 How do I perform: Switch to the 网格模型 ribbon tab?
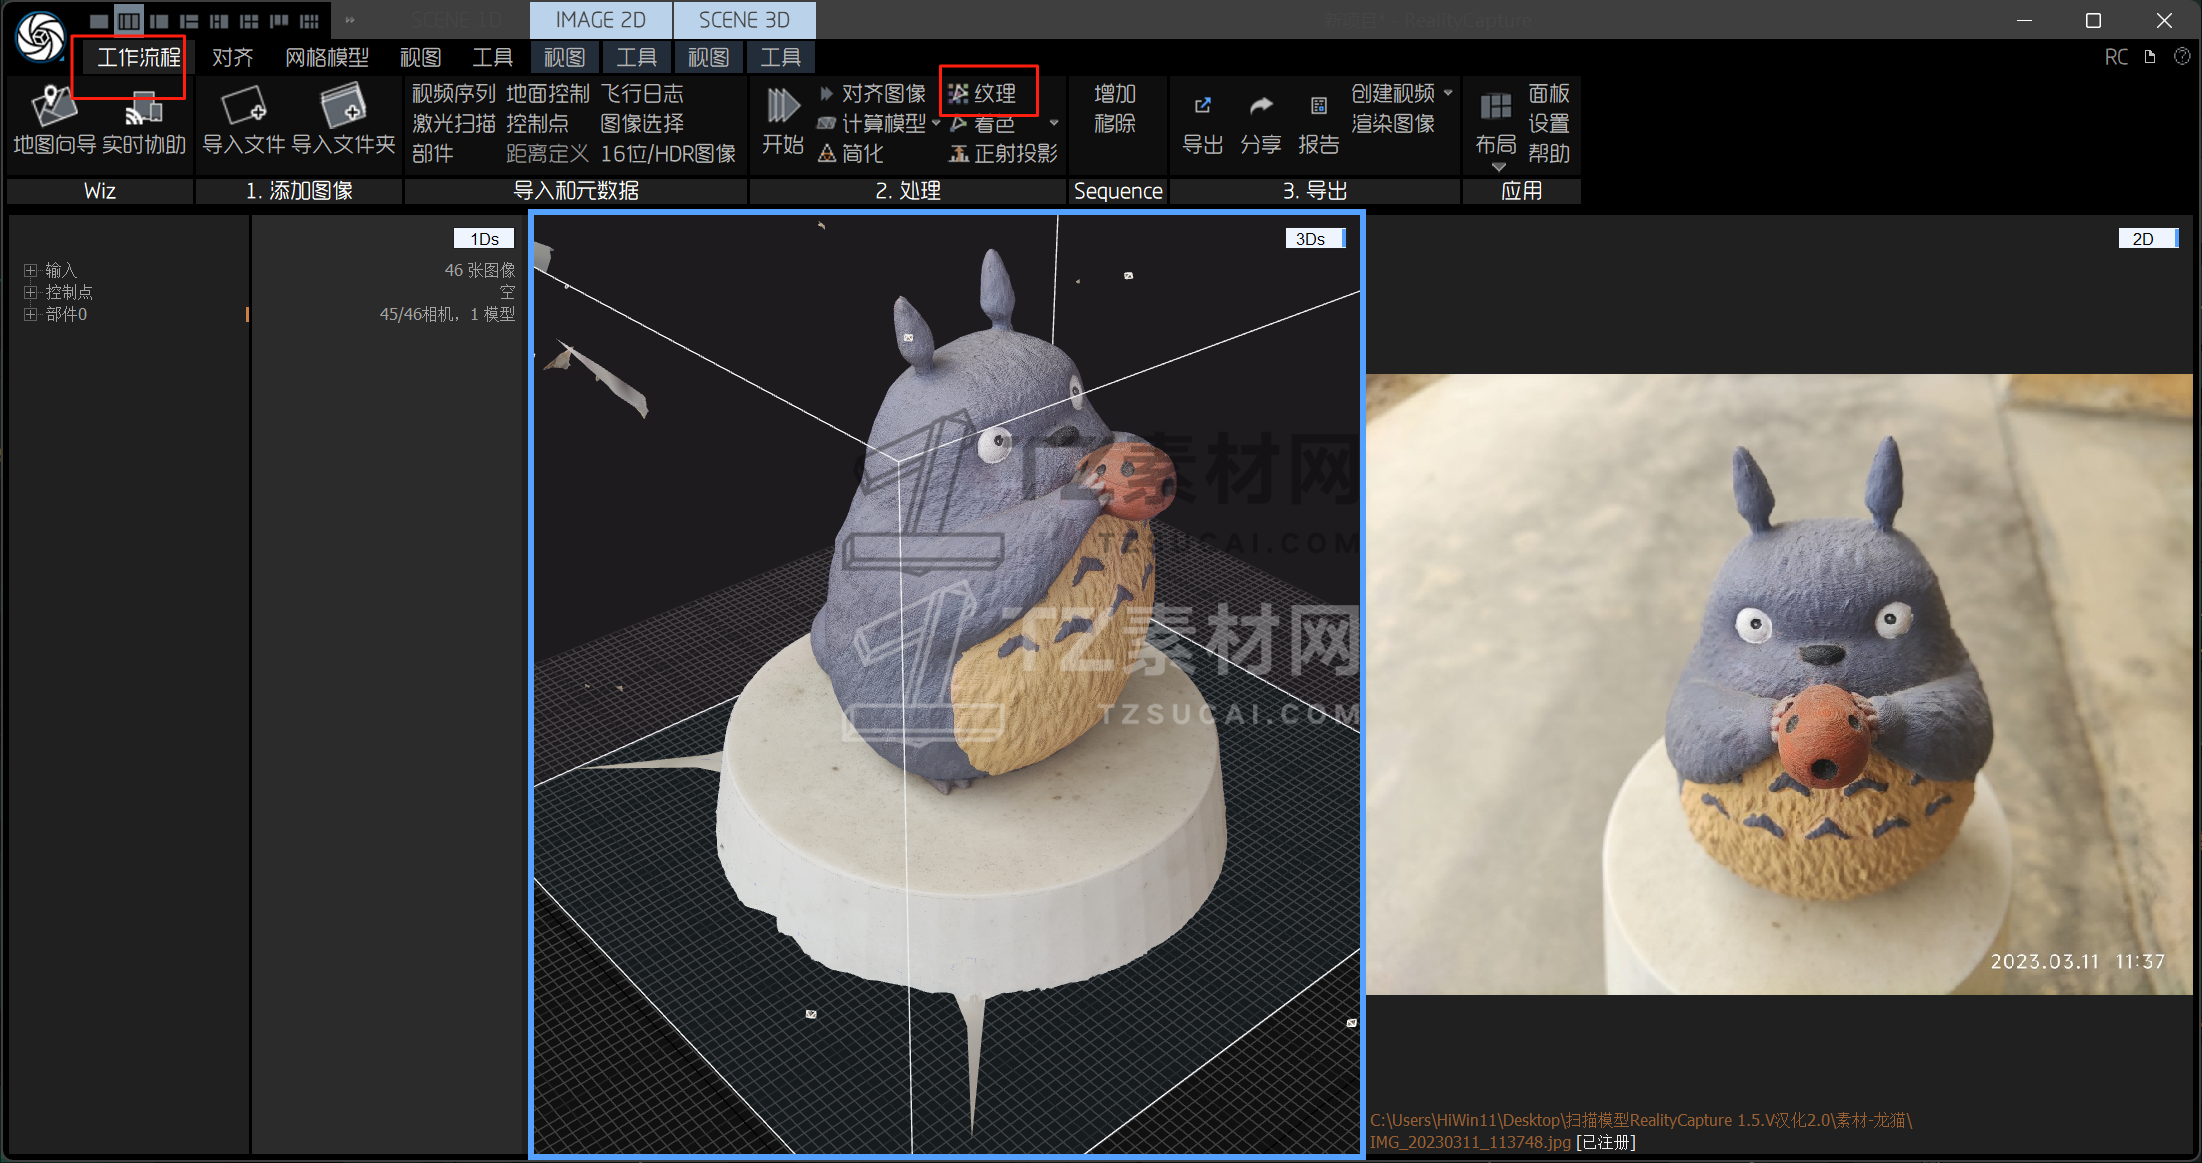click(326, 58)
